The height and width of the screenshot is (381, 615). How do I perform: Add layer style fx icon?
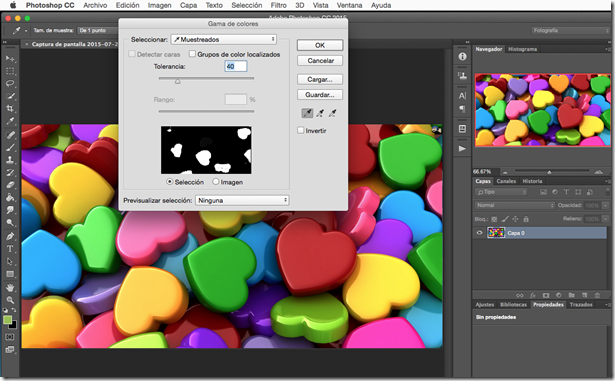[x=533, y=295]
